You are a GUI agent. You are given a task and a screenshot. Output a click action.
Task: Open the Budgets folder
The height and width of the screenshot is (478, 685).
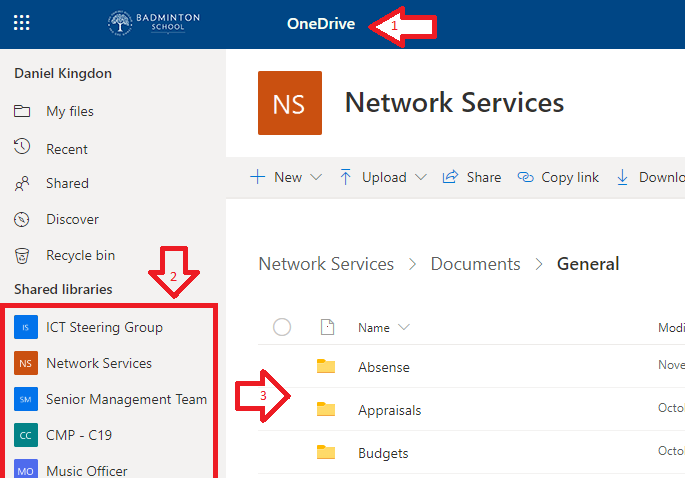click(x=383, y=454)
